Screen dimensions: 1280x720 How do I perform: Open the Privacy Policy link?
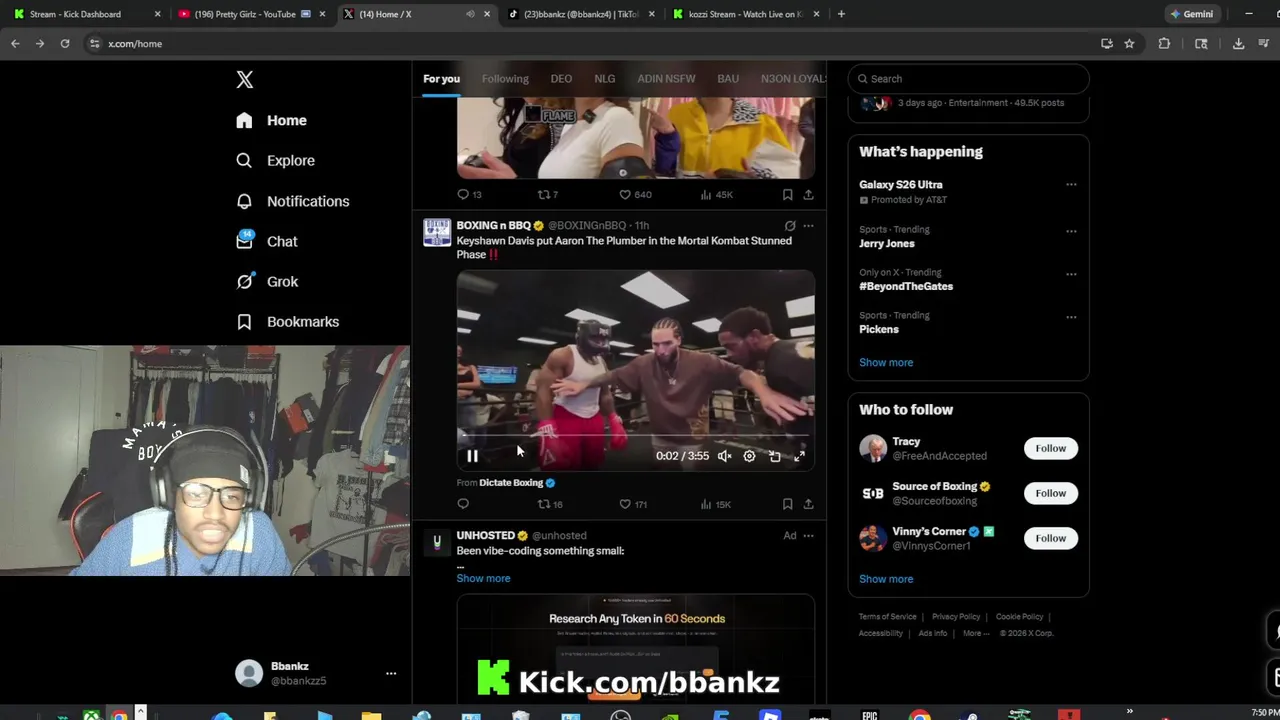(x=956, y=617)
